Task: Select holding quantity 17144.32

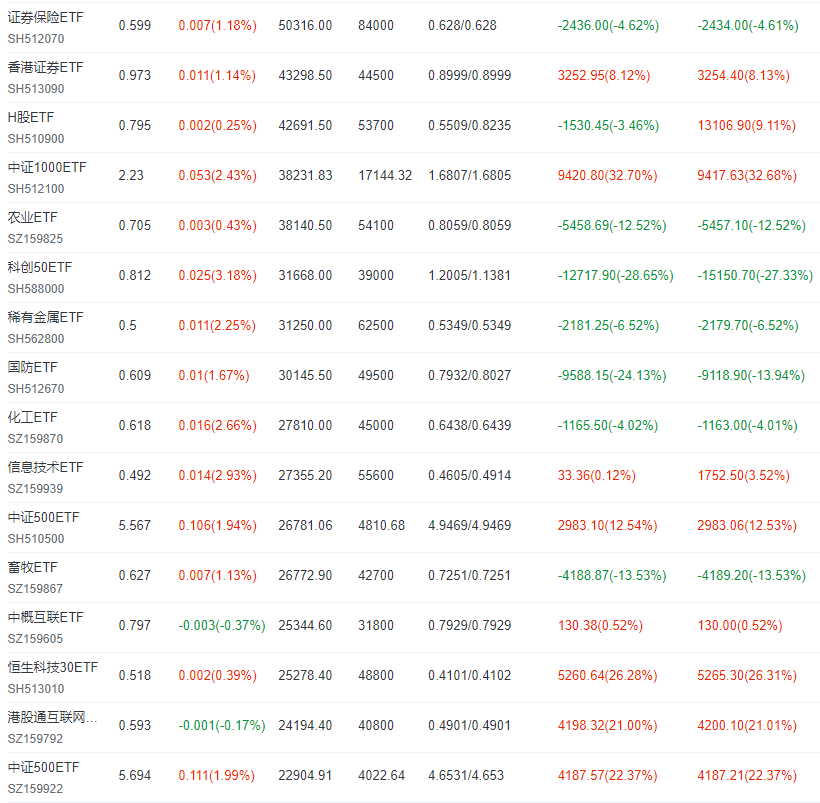Action: 385,175
